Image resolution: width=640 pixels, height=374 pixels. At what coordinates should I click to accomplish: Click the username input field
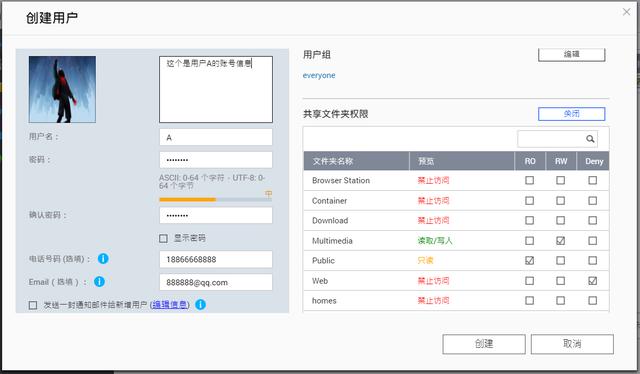216,138
